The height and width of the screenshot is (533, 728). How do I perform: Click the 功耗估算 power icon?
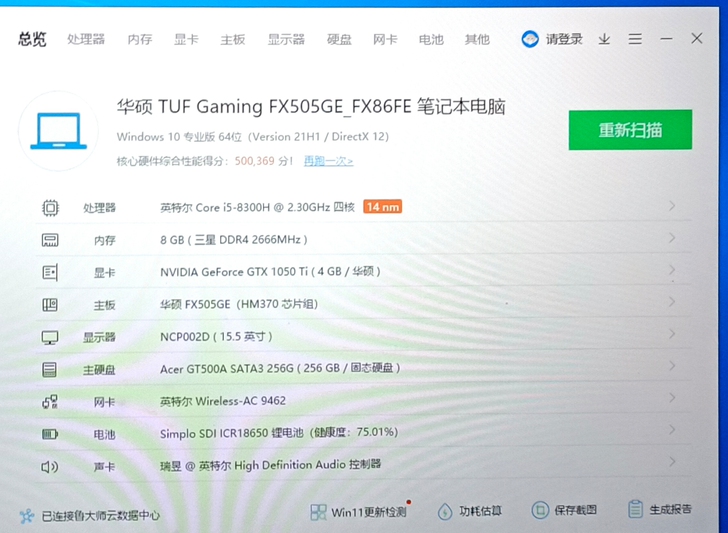coord(445,512)
